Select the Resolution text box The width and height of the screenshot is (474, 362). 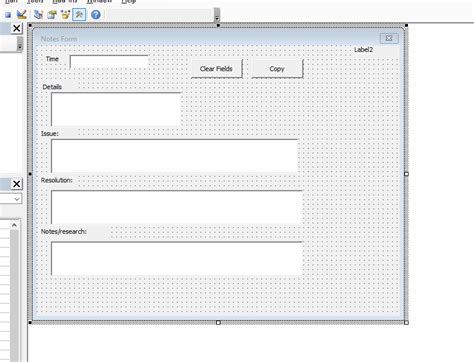[x=177, y=207]
